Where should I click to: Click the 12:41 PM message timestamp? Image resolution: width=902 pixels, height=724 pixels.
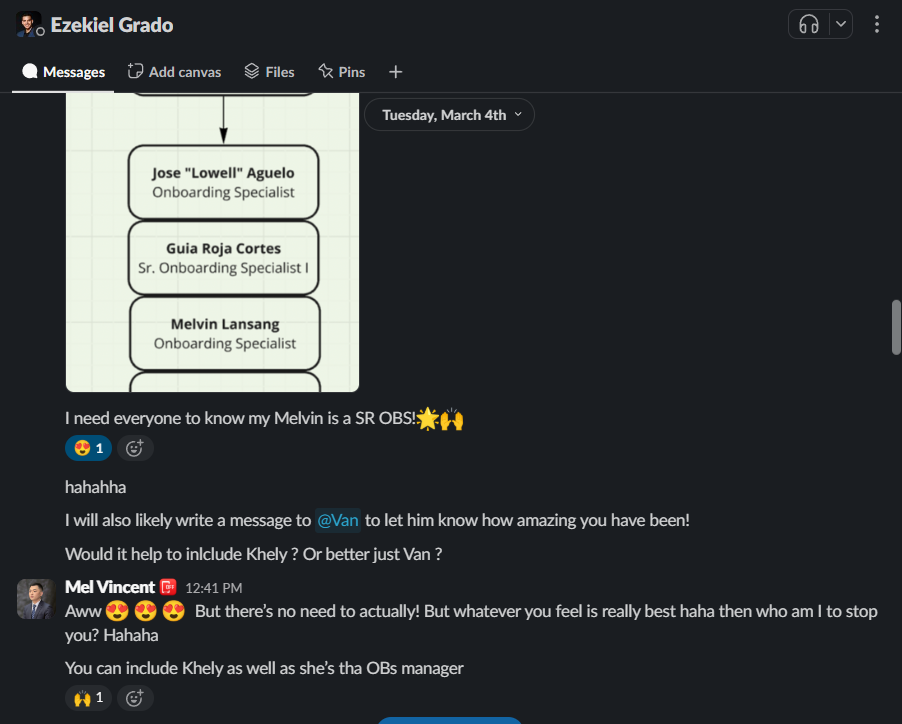213,588
